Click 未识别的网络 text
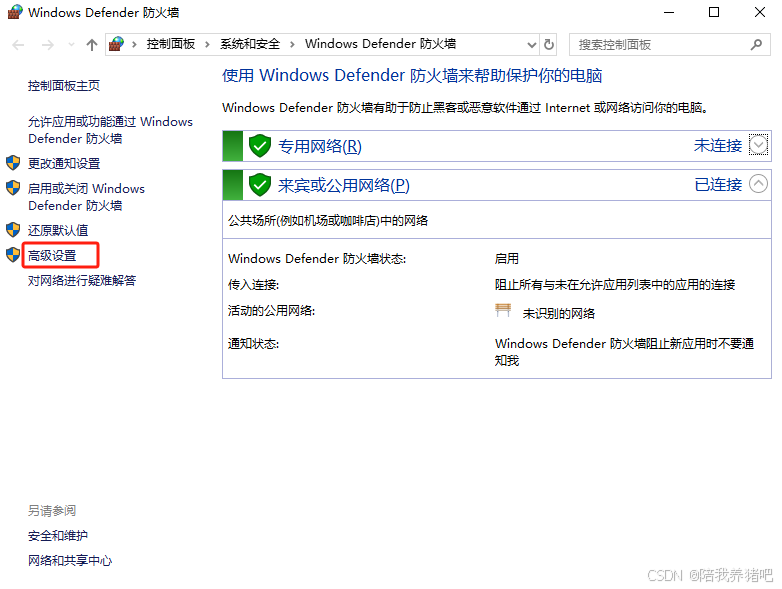 (x=559, y=314)
